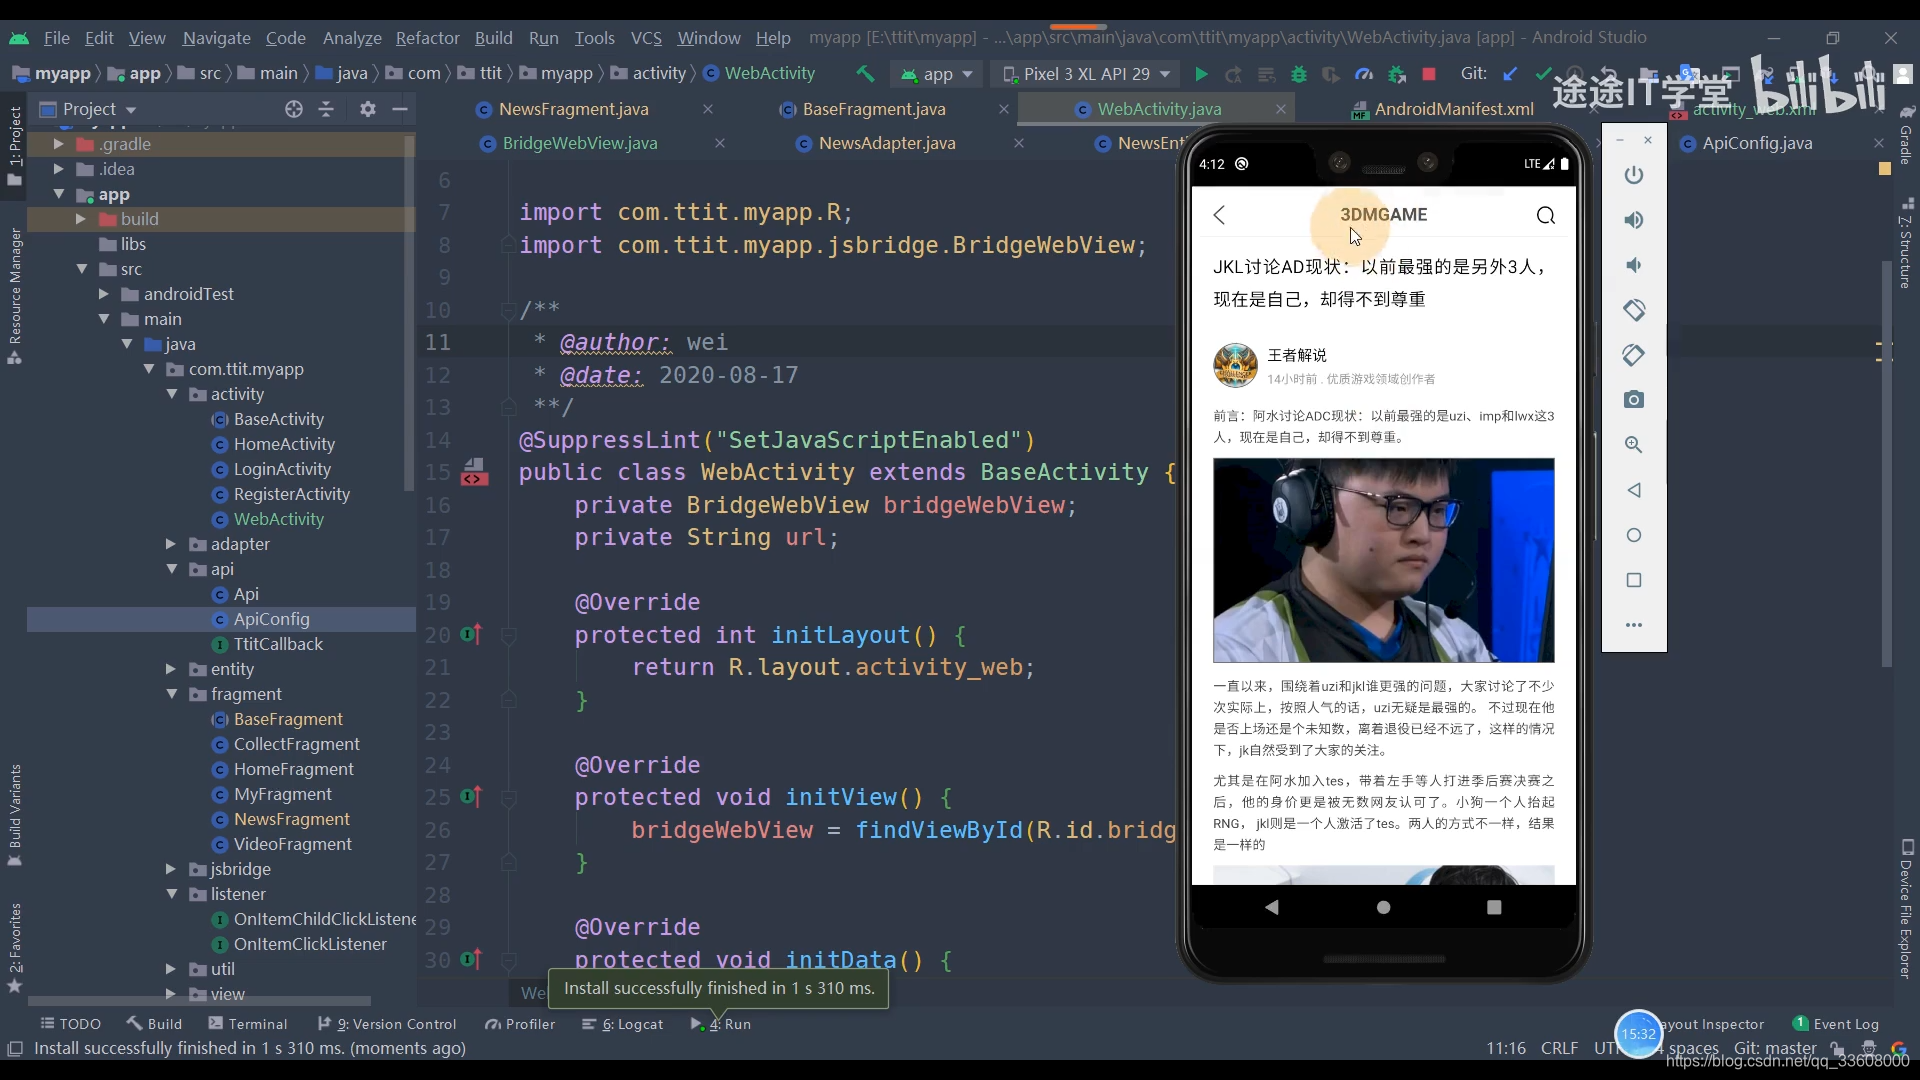Tap the back arrow in 3DMGAME header
The height and width of the screenshot is (1080, 1920).
1219,215
